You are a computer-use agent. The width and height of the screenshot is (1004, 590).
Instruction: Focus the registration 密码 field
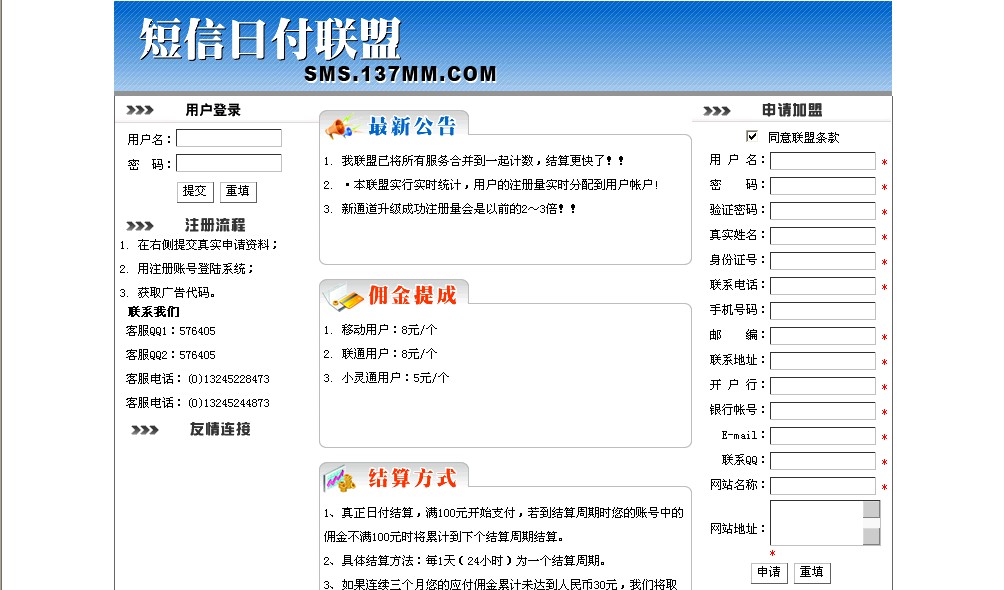tap(822, 186)
